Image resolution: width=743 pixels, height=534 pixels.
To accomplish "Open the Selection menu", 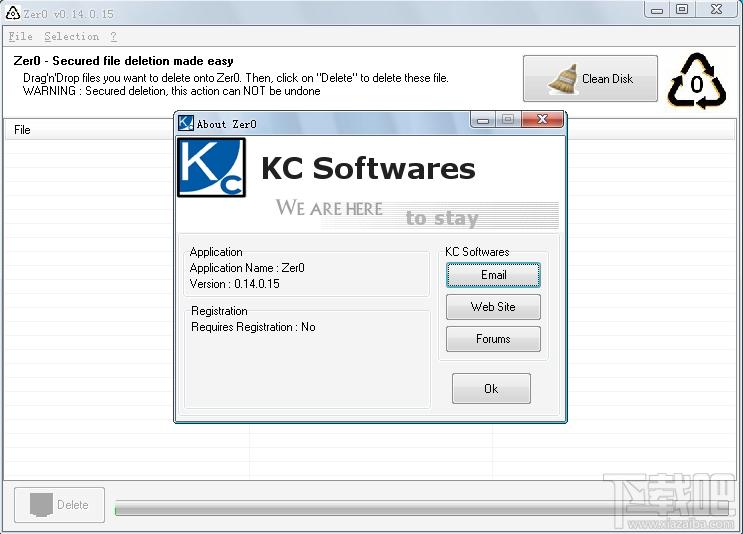I will tap(72, 36).
